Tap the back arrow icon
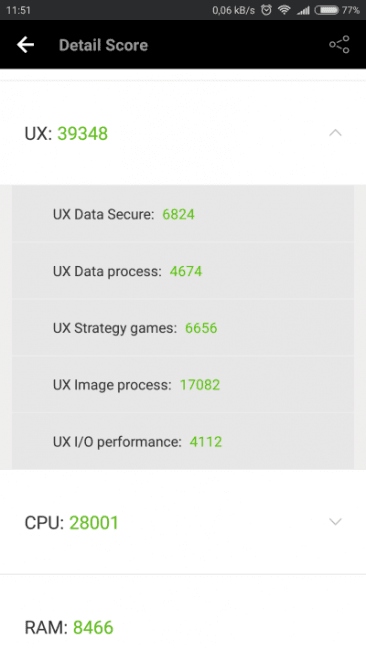 click(x=25, y=45)
